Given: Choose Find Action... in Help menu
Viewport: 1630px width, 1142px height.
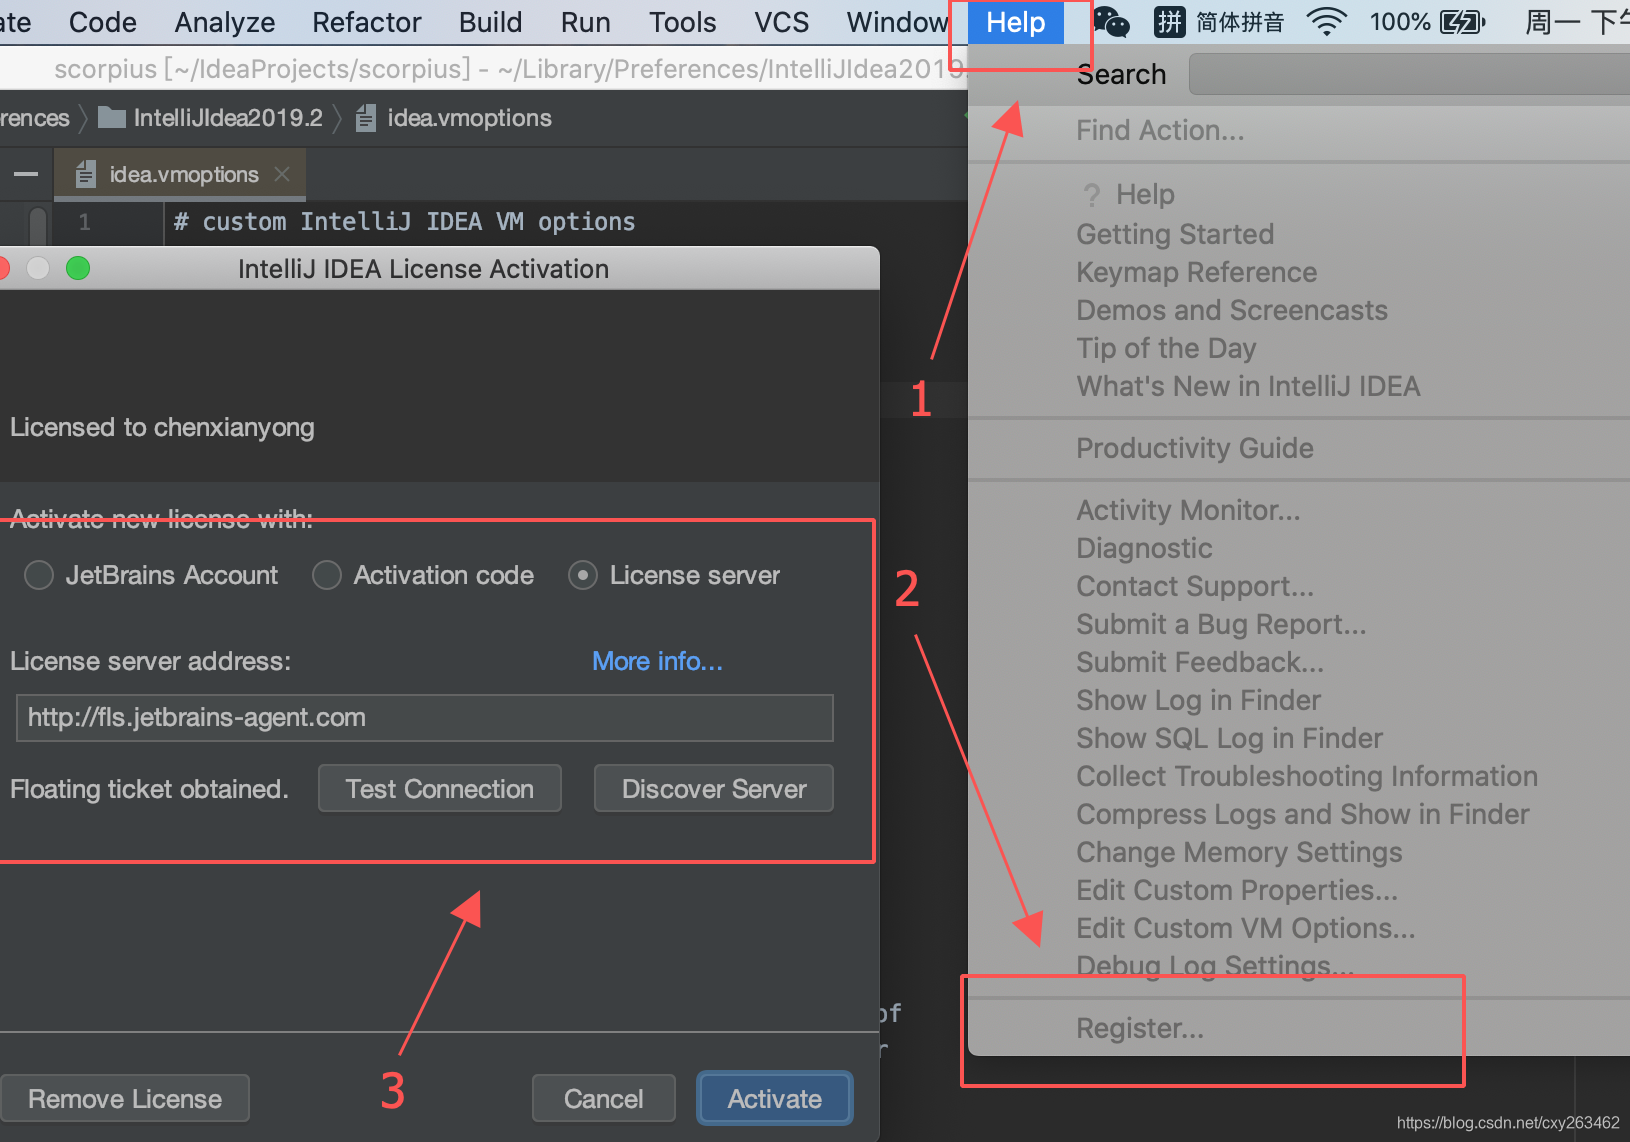Looking at the screenshot, I should [x=1160, y=130].
